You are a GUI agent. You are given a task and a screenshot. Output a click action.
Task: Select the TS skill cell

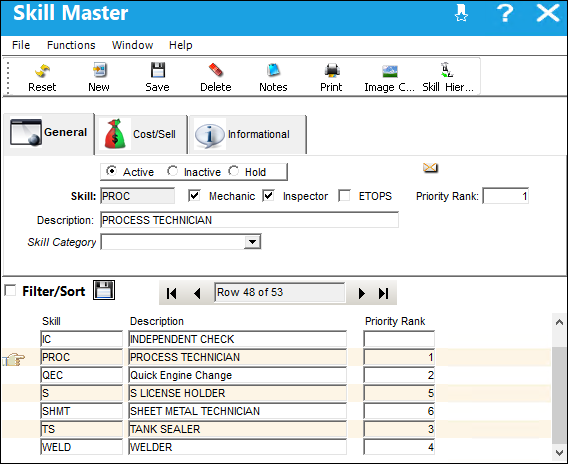(82, 429)
